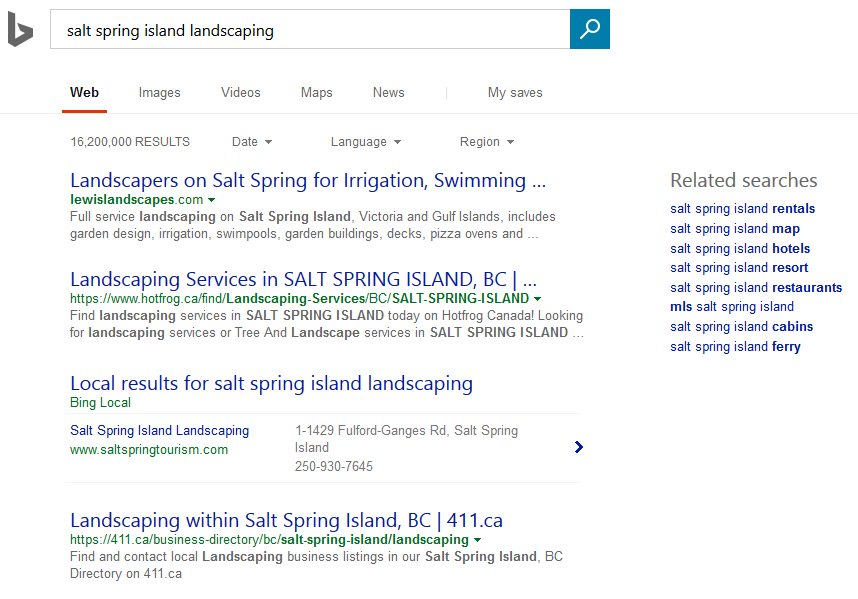Go to the News tab
858x599 pixels.
[389, 93]
